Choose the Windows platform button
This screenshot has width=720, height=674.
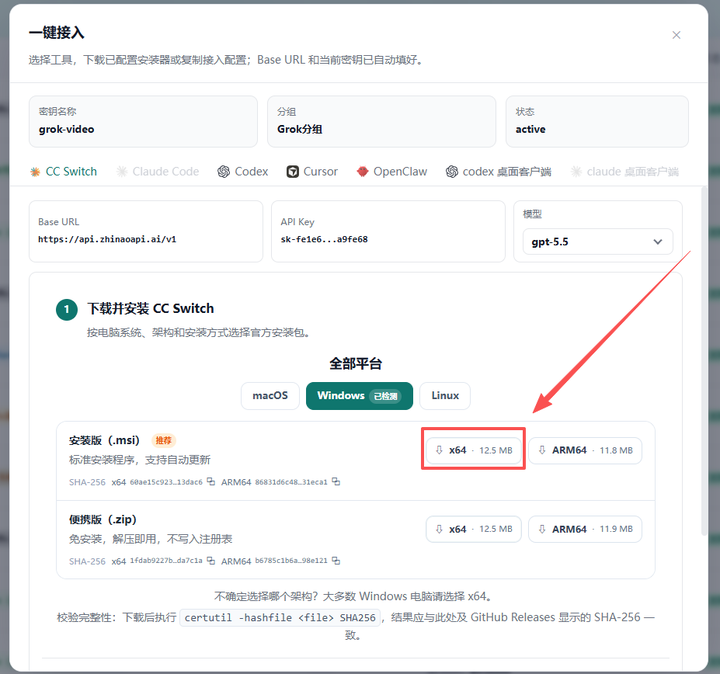pos(359,396)
